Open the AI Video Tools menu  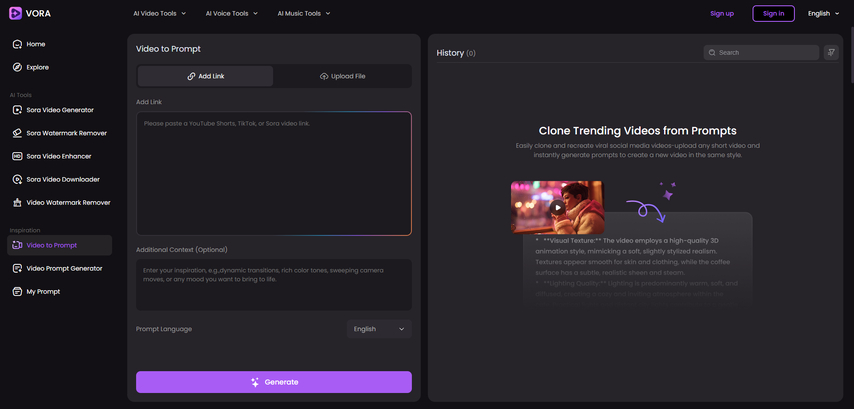click(160, 13)
